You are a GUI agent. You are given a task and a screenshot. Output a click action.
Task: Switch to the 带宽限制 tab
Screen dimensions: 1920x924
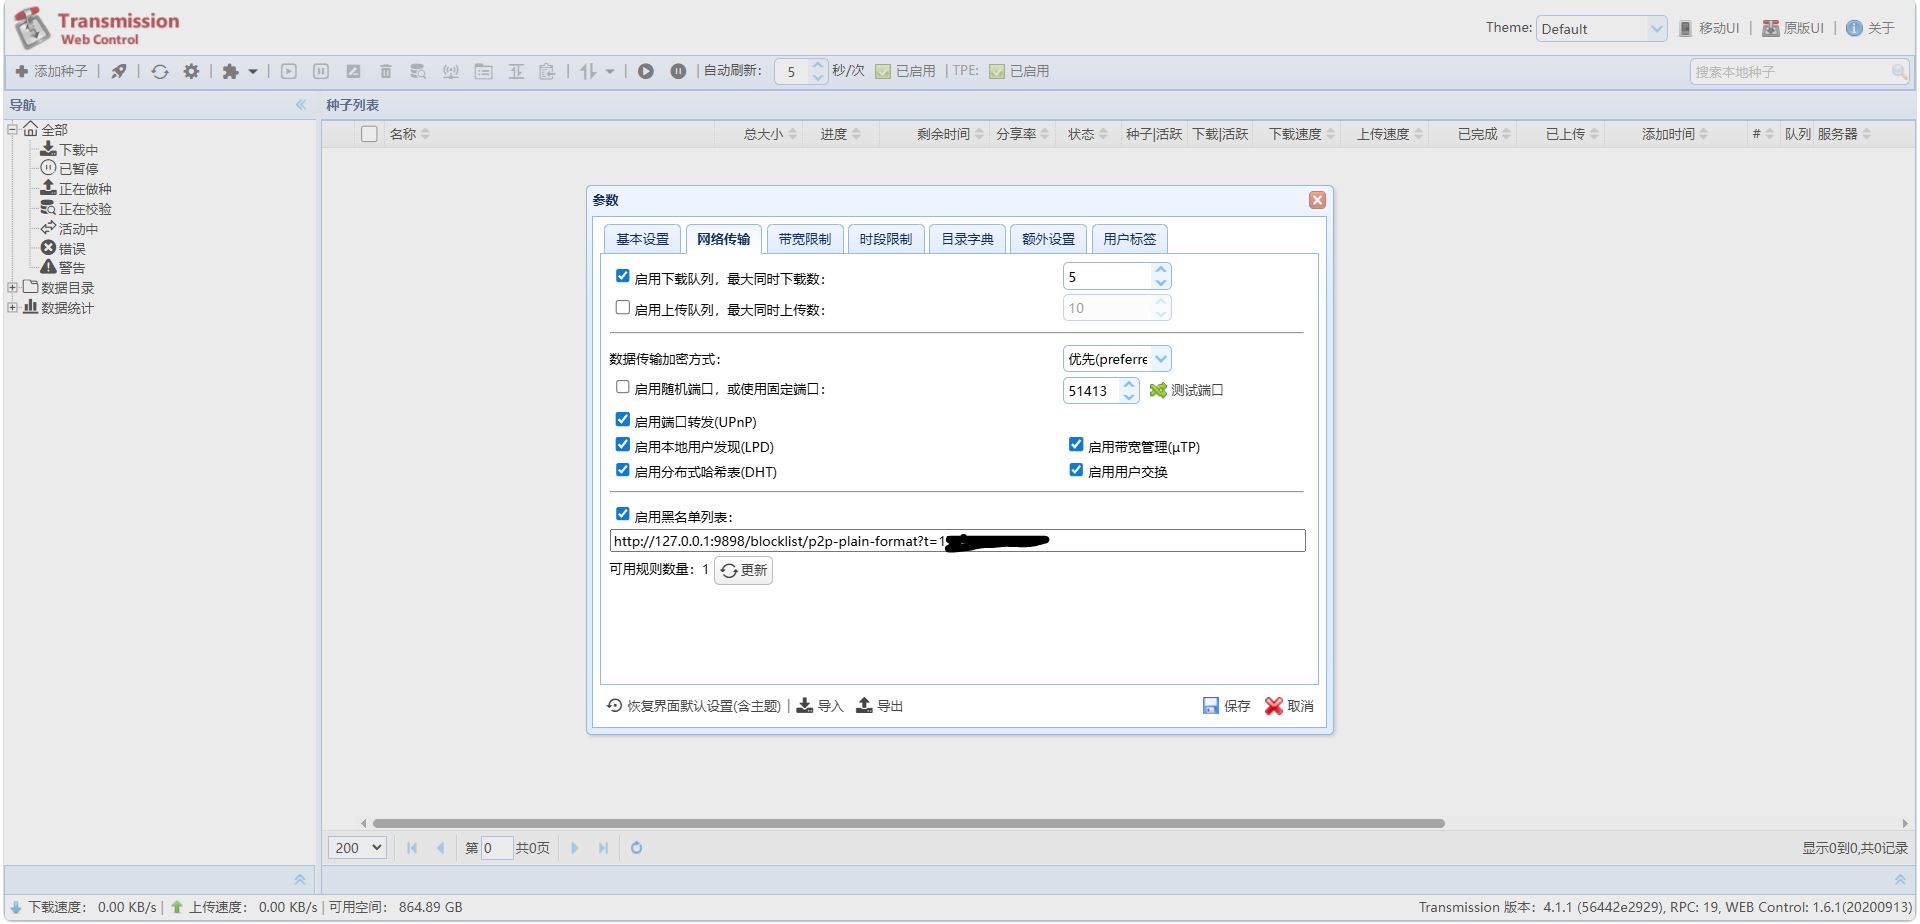[x=805, y=238]
